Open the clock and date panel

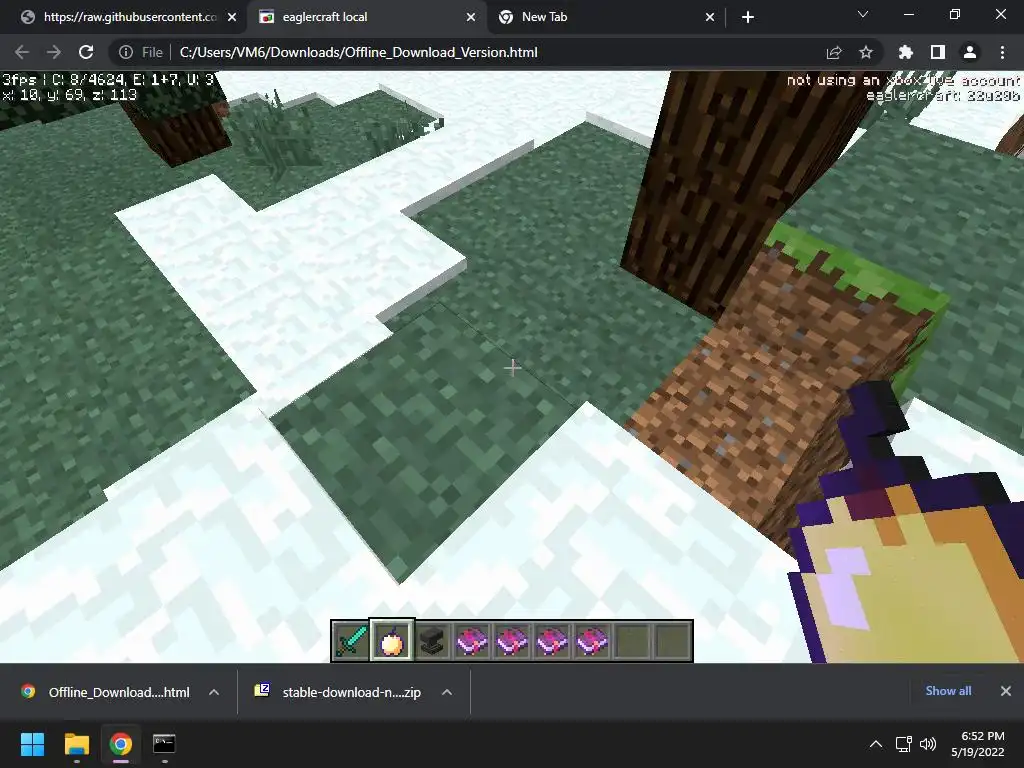[x=978, y=744]
